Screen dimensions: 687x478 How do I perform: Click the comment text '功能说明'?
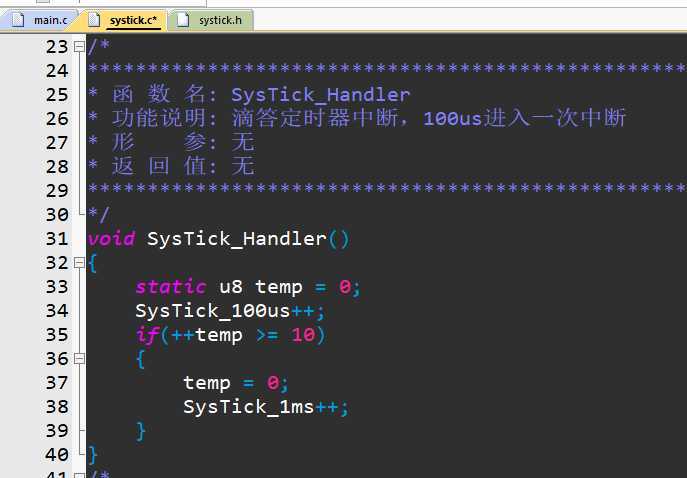(x=158, y=118)
